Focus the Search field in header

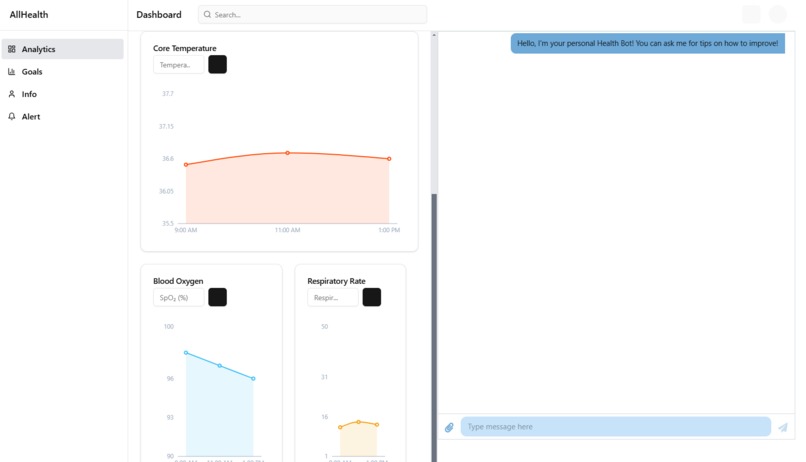tap(312, 15)
